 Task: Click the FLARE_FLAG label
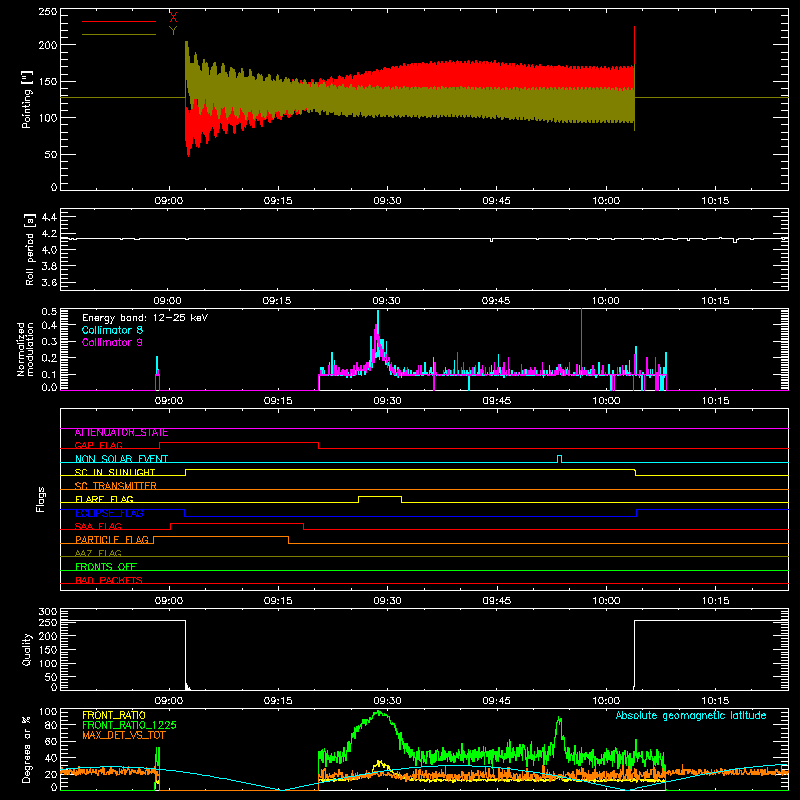104,499
